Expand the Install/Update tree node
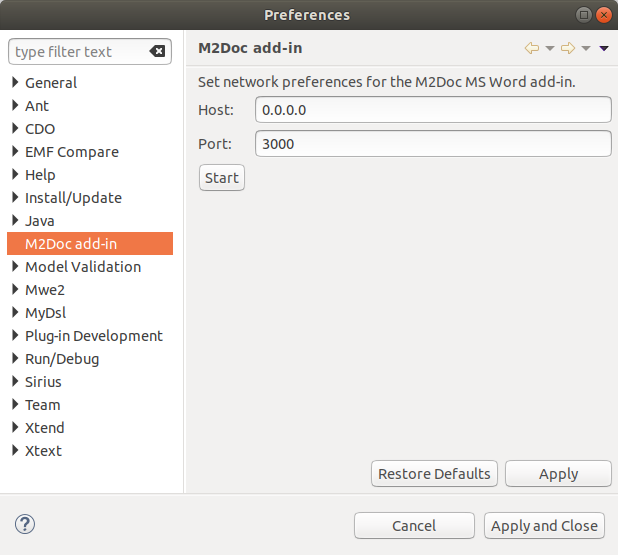 tap(15, 197)
